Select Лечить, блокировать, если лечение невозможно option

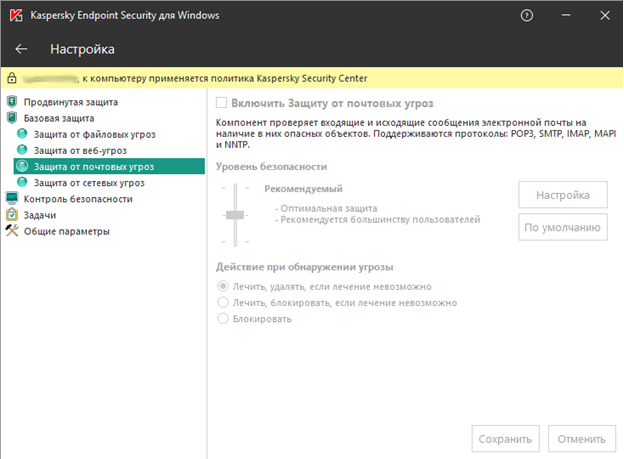pos(223,303)
